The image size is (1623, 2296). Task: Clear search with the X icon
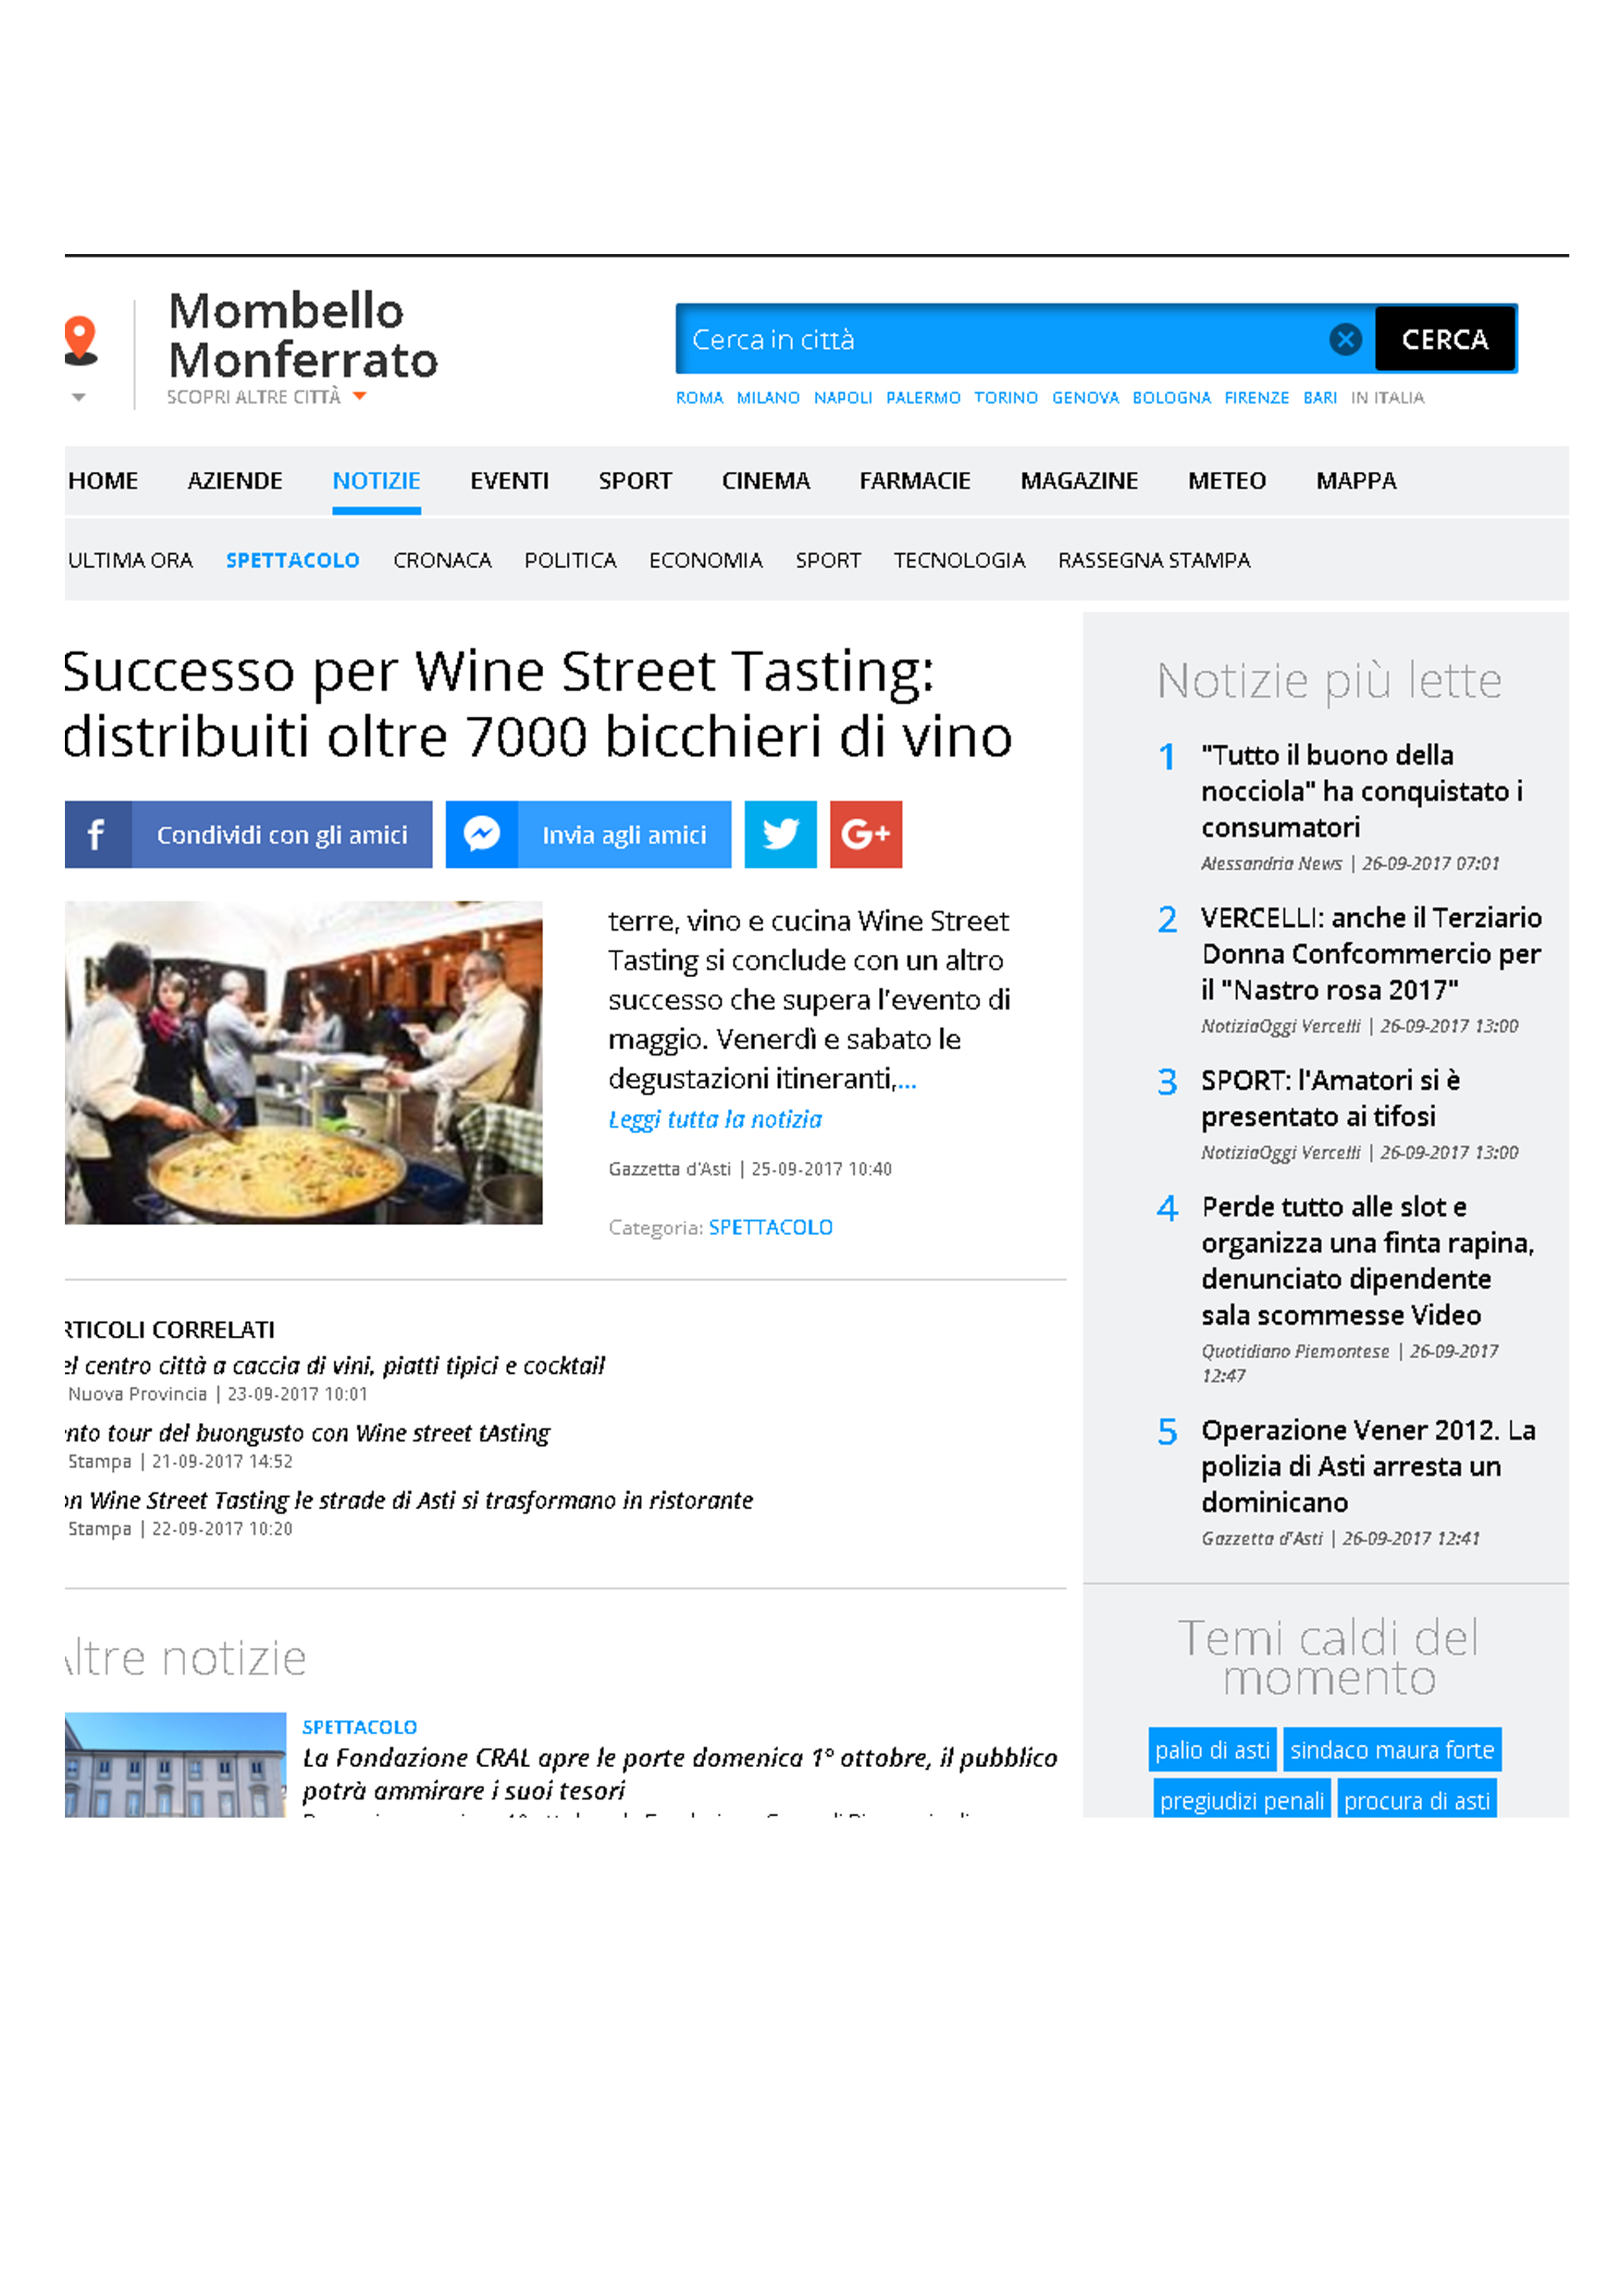pos(1345,340)
